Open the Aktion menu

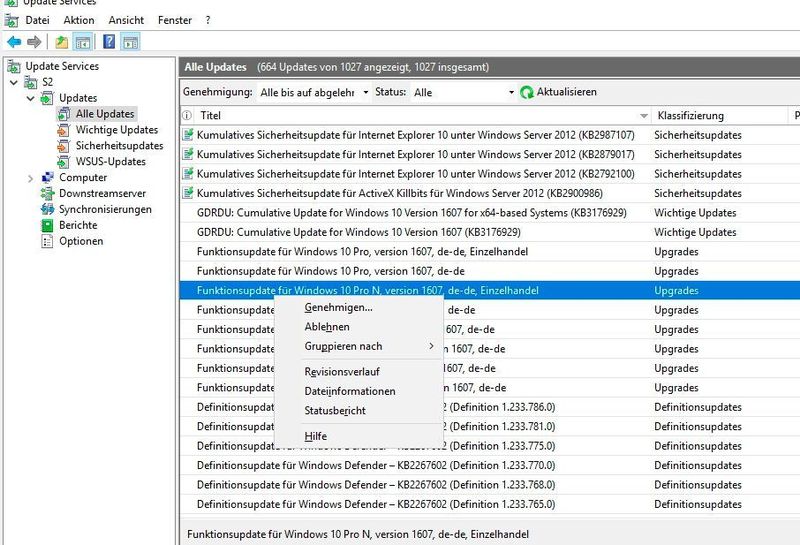[79, 20]
